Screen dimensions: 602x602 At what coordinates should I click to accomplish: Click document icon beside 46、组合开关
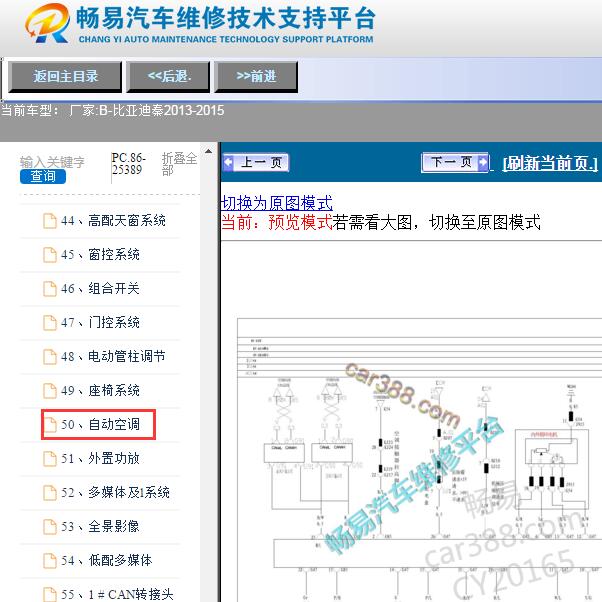point(50,289)
